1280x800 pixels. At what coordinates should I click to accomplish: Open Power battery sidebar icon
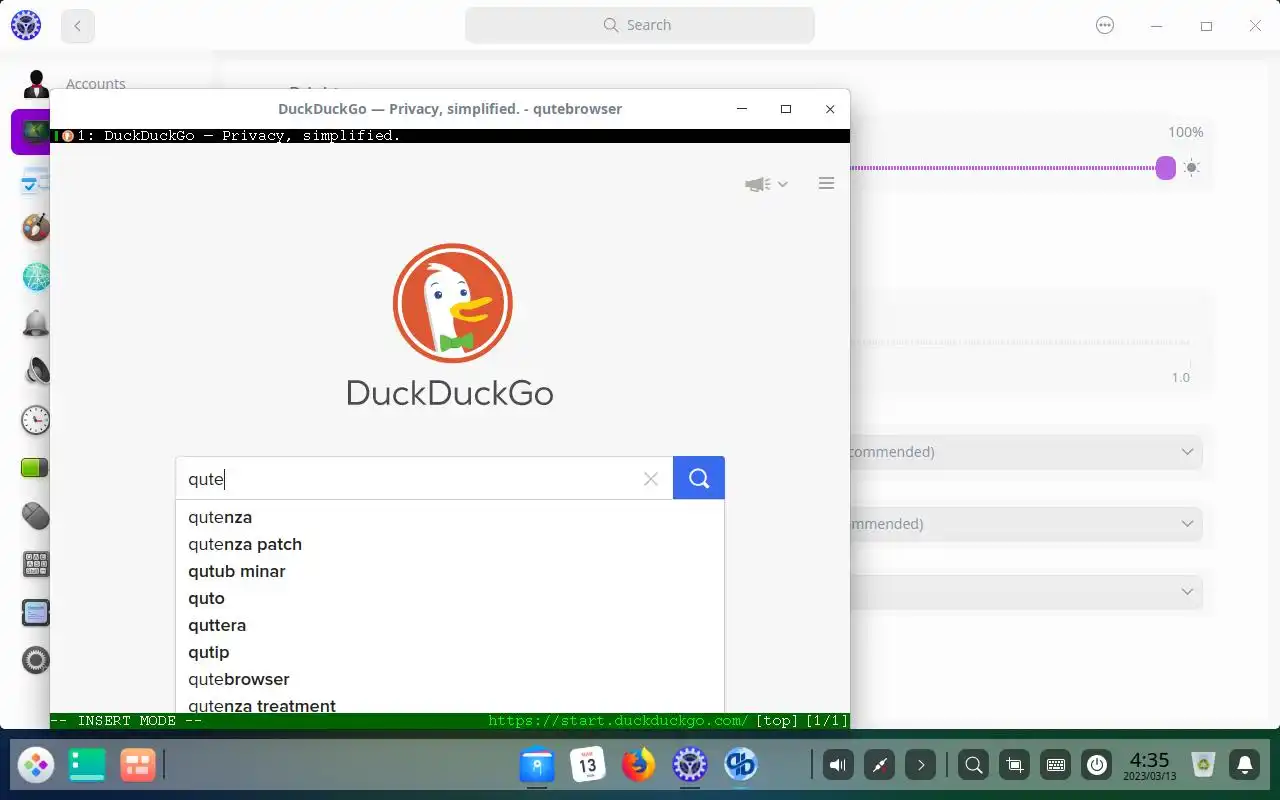click(x=36, y=468)
